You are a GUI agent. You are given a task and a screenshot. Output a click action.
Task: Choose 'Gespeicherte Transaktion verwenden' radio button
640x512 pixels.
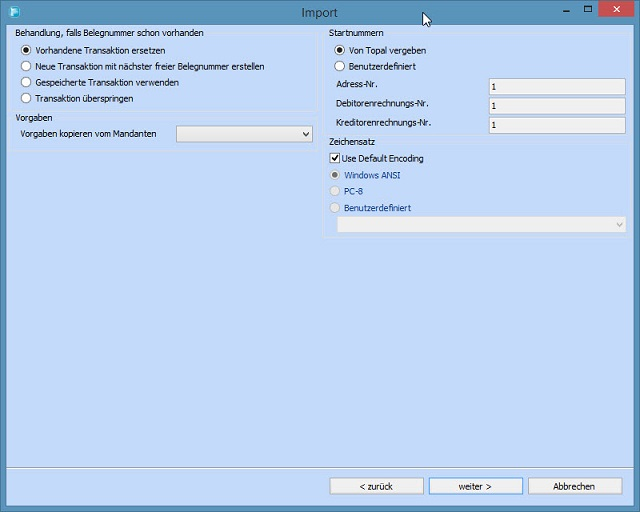coord(27,82)
